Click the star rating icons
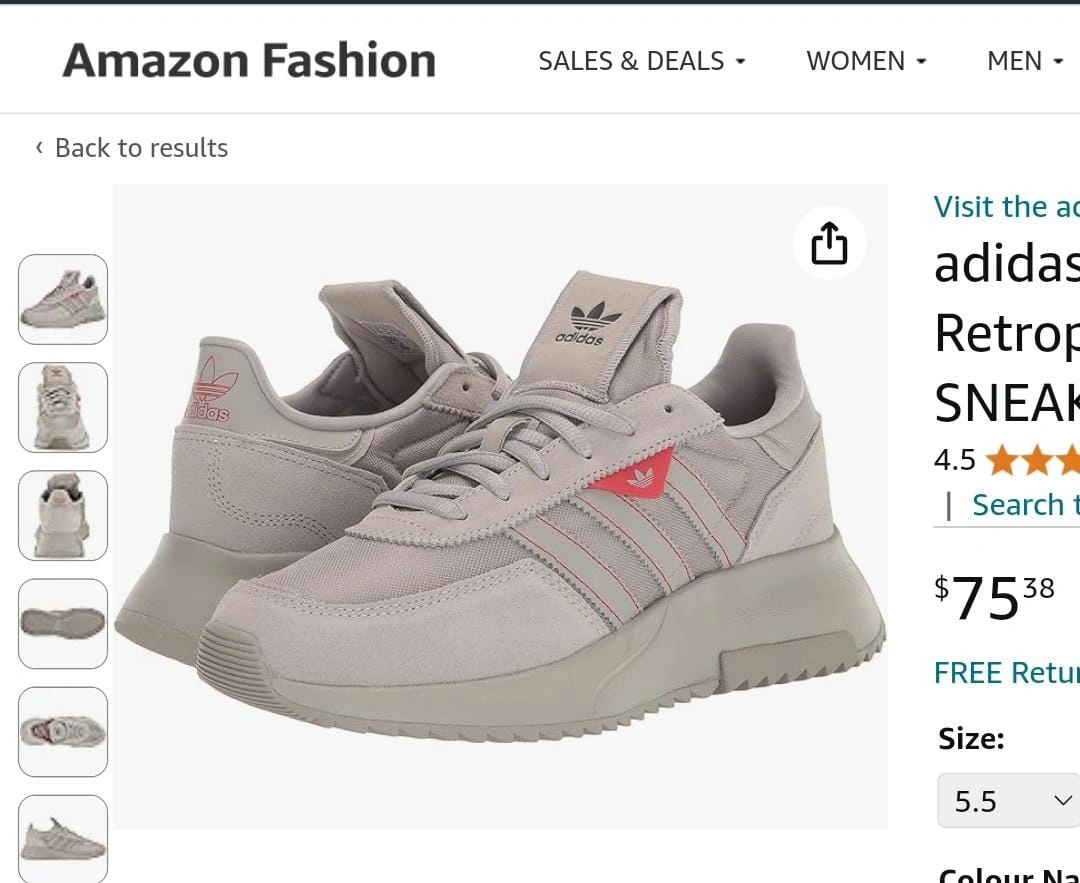1080x883 pixels. click(x=1032, y=460)
